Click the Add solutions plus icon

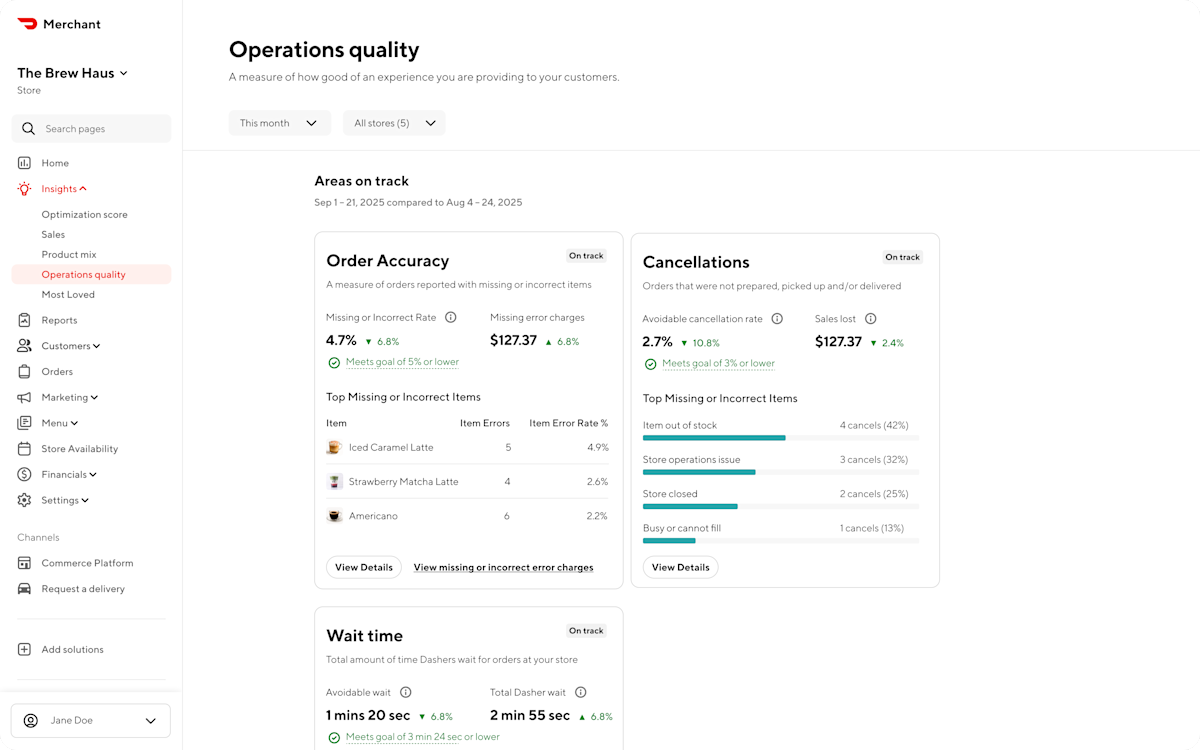coord(23,649)
